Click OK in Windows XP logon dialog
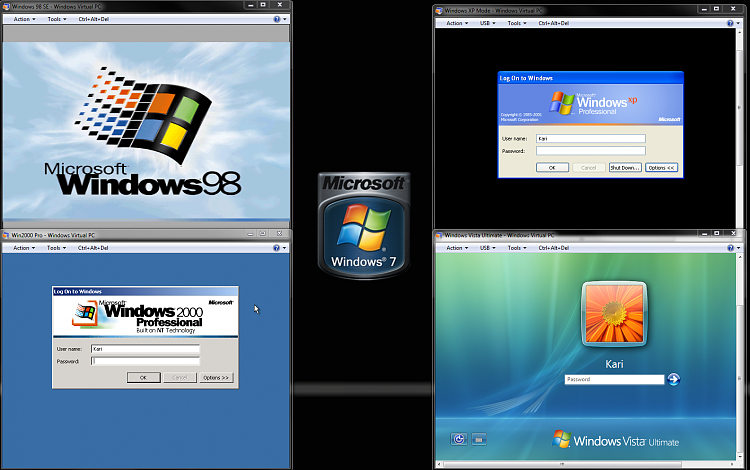 click(x=552, y=167)
